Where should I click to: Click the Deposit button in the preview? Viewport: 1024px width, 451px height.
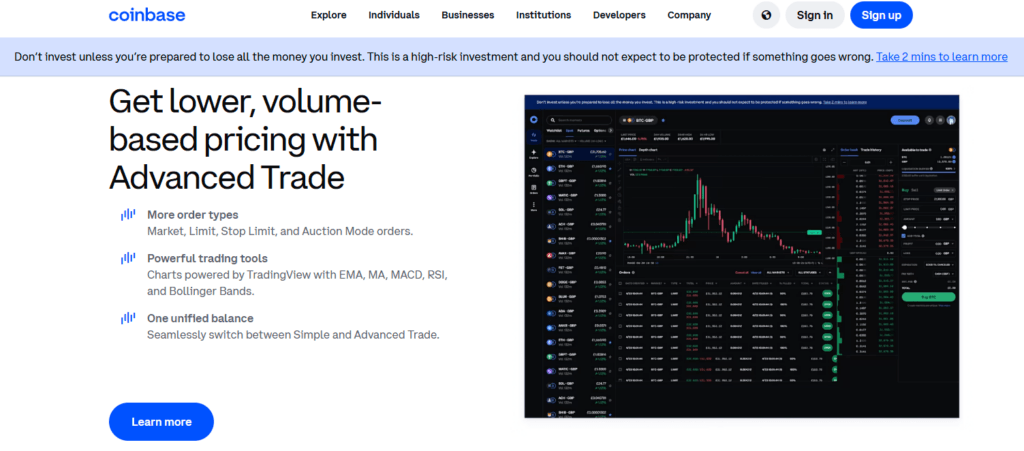pos(905,120)
